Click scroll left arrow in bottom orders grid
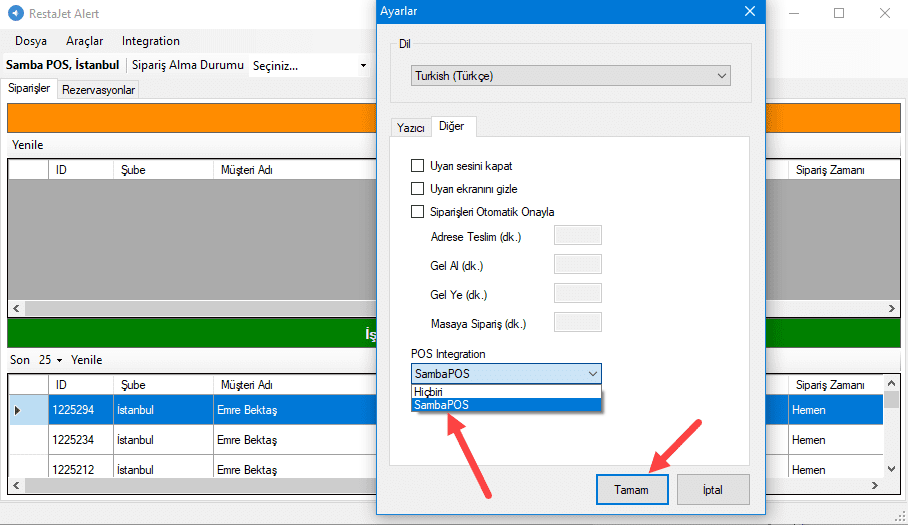This screenshot has height=525, width=908. pyautogui.click(x=14, y=485)
